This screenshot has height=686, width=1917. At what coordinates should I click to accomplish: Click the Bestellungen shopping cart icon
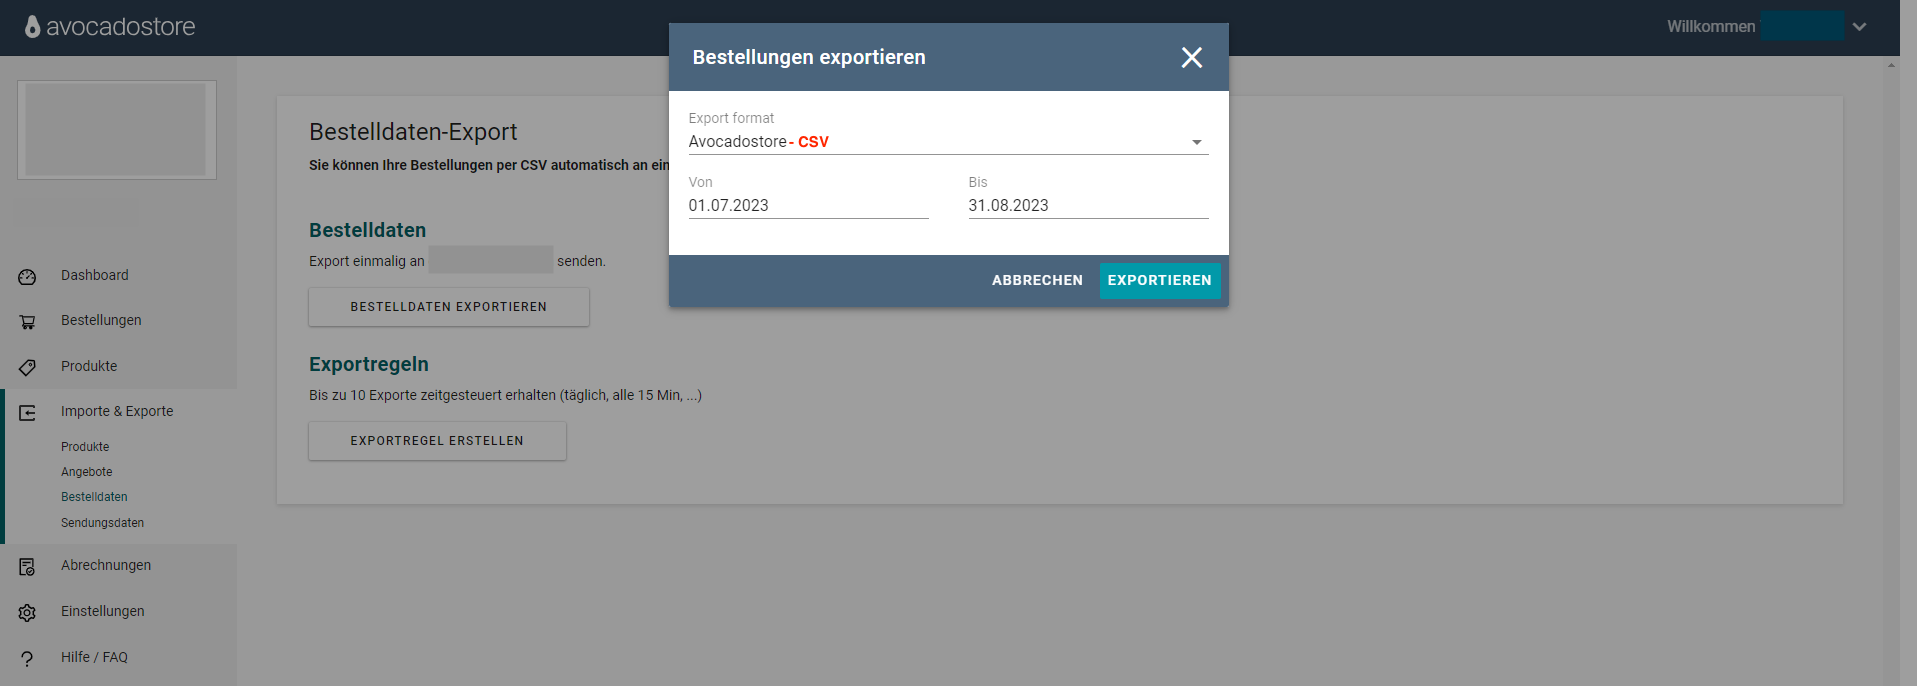pos(27,322)
